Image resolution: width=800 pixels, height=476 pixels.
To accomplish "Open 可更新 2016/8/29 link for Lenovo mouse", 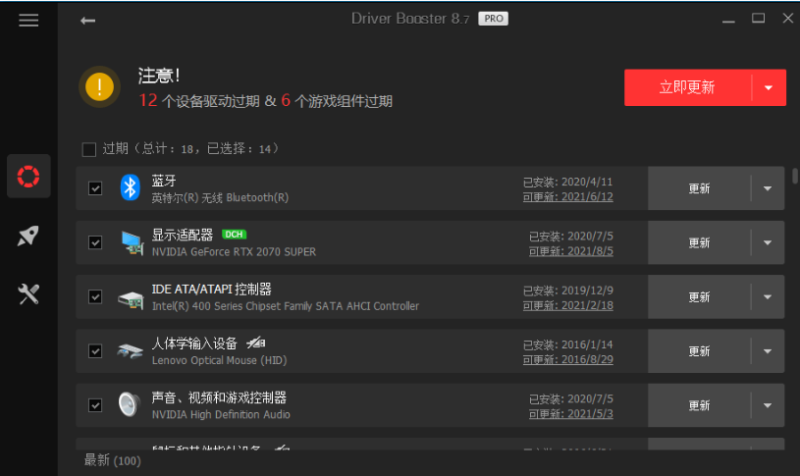I will click(x=568, y=360).
